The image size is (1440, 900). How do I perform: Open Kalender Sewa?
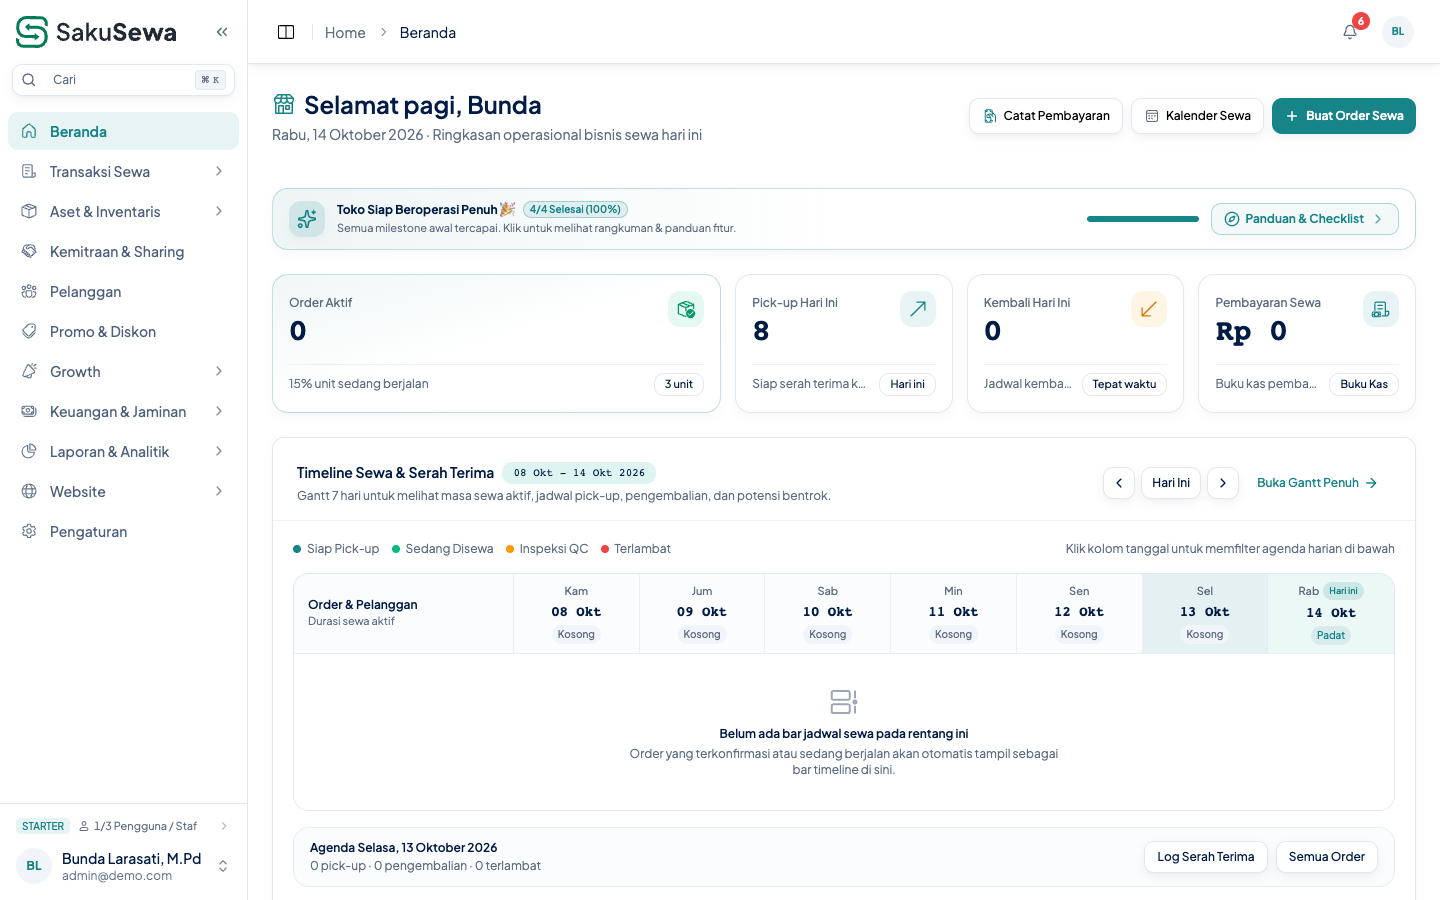[x=1198, y=116]
